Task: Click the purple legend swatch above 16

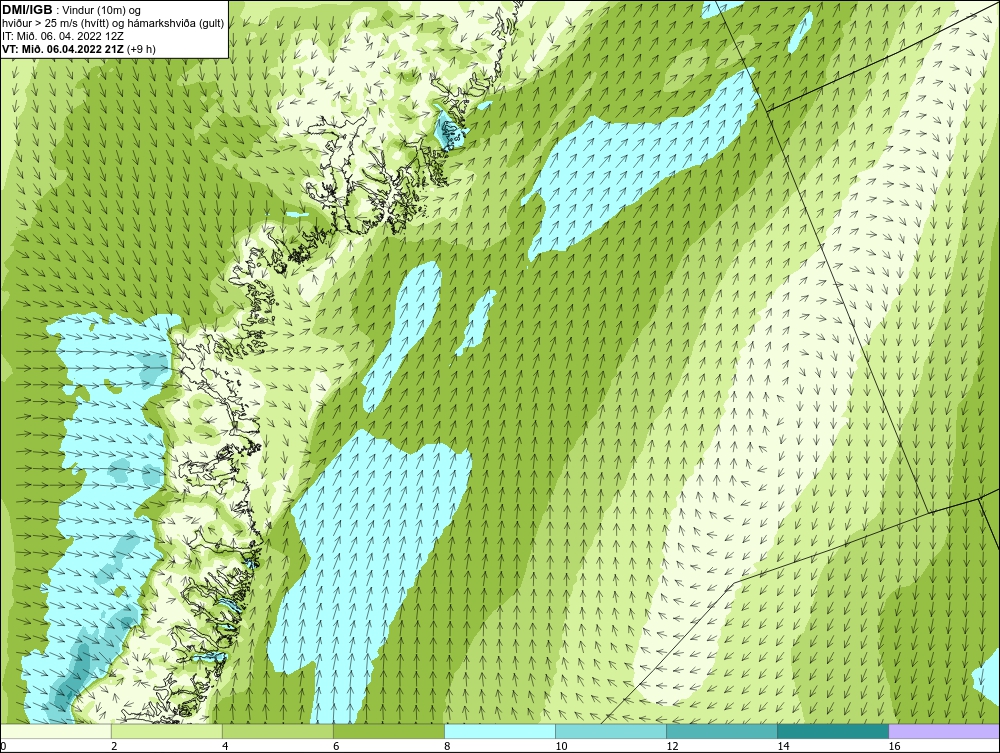Action: [x=944, y=731]
